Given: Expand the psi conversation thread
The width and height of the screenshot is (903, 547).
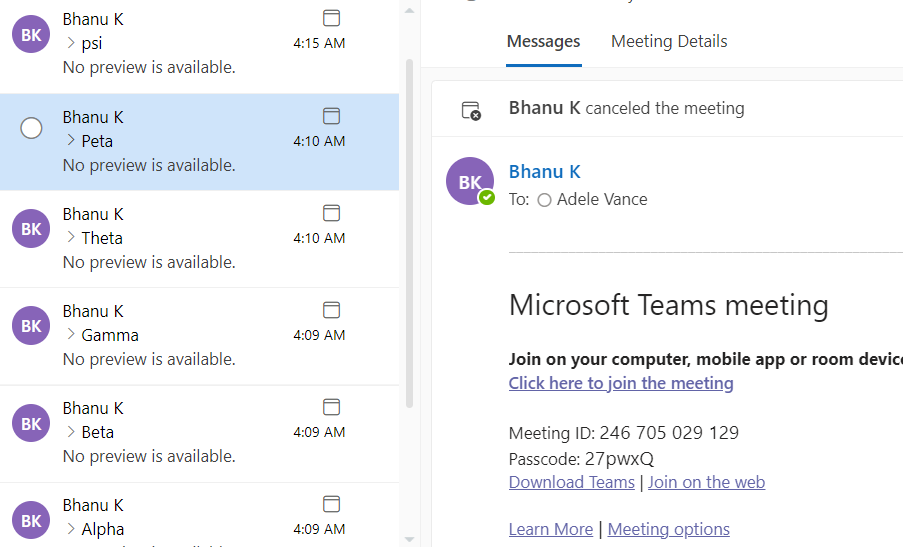Looking at the screenshot, I should [71, 43].
